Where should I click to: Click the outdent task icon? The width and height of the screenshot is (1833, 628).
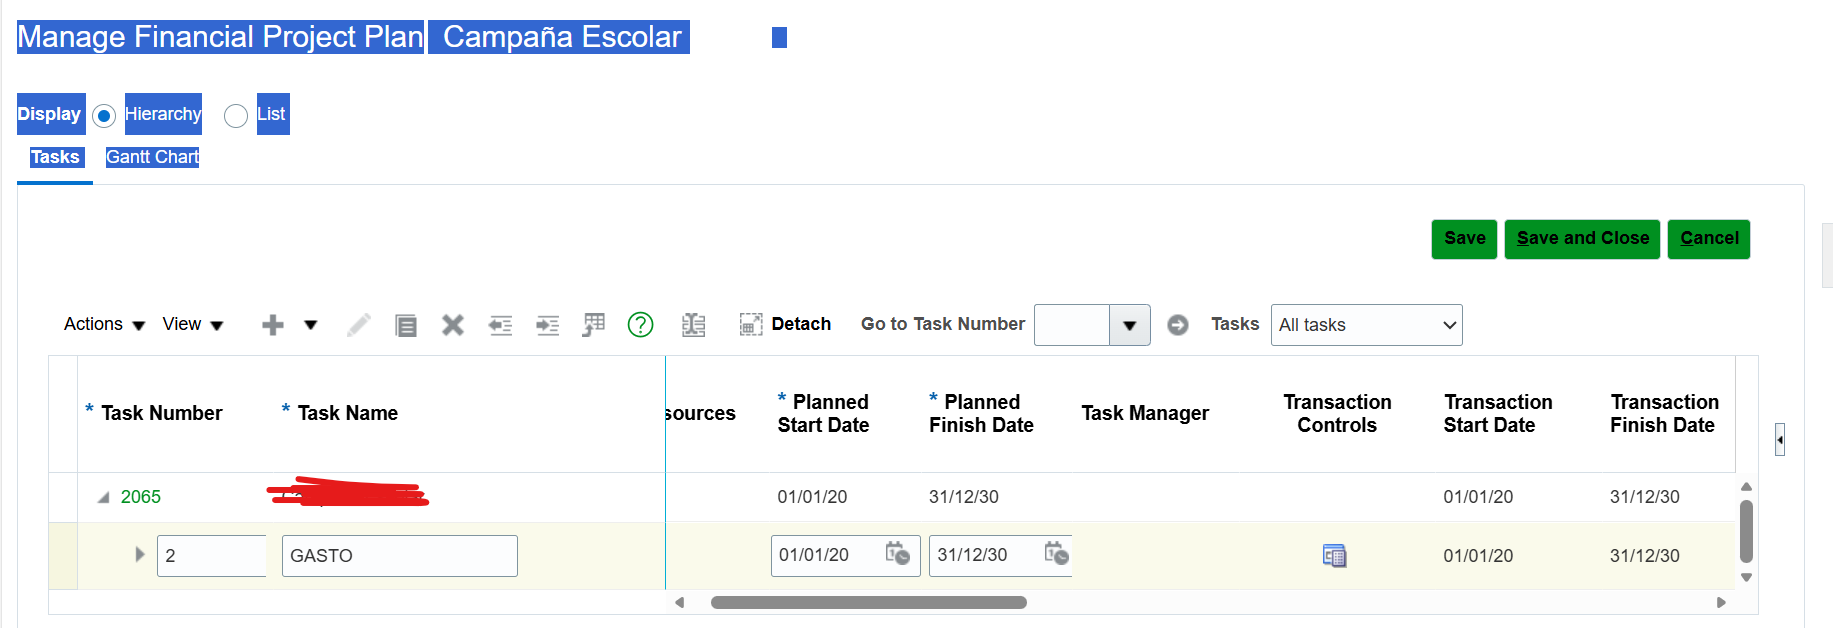point(500,325)
